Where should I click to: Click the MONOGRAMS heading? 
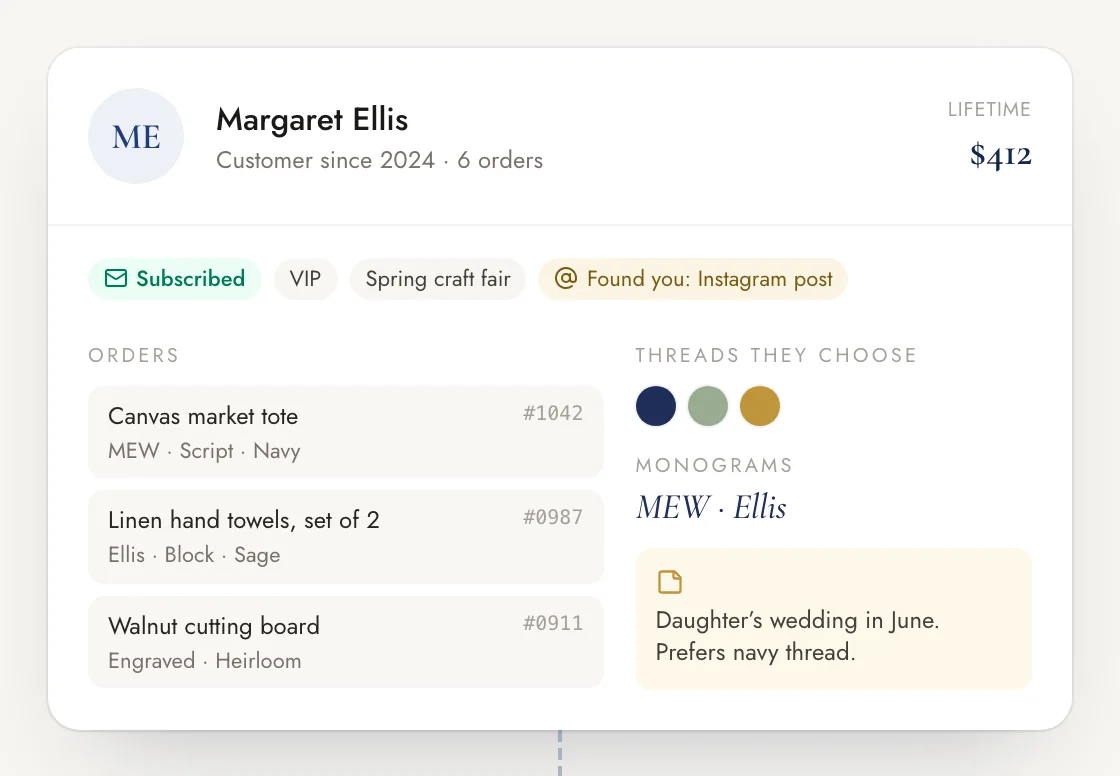(714, 465)
